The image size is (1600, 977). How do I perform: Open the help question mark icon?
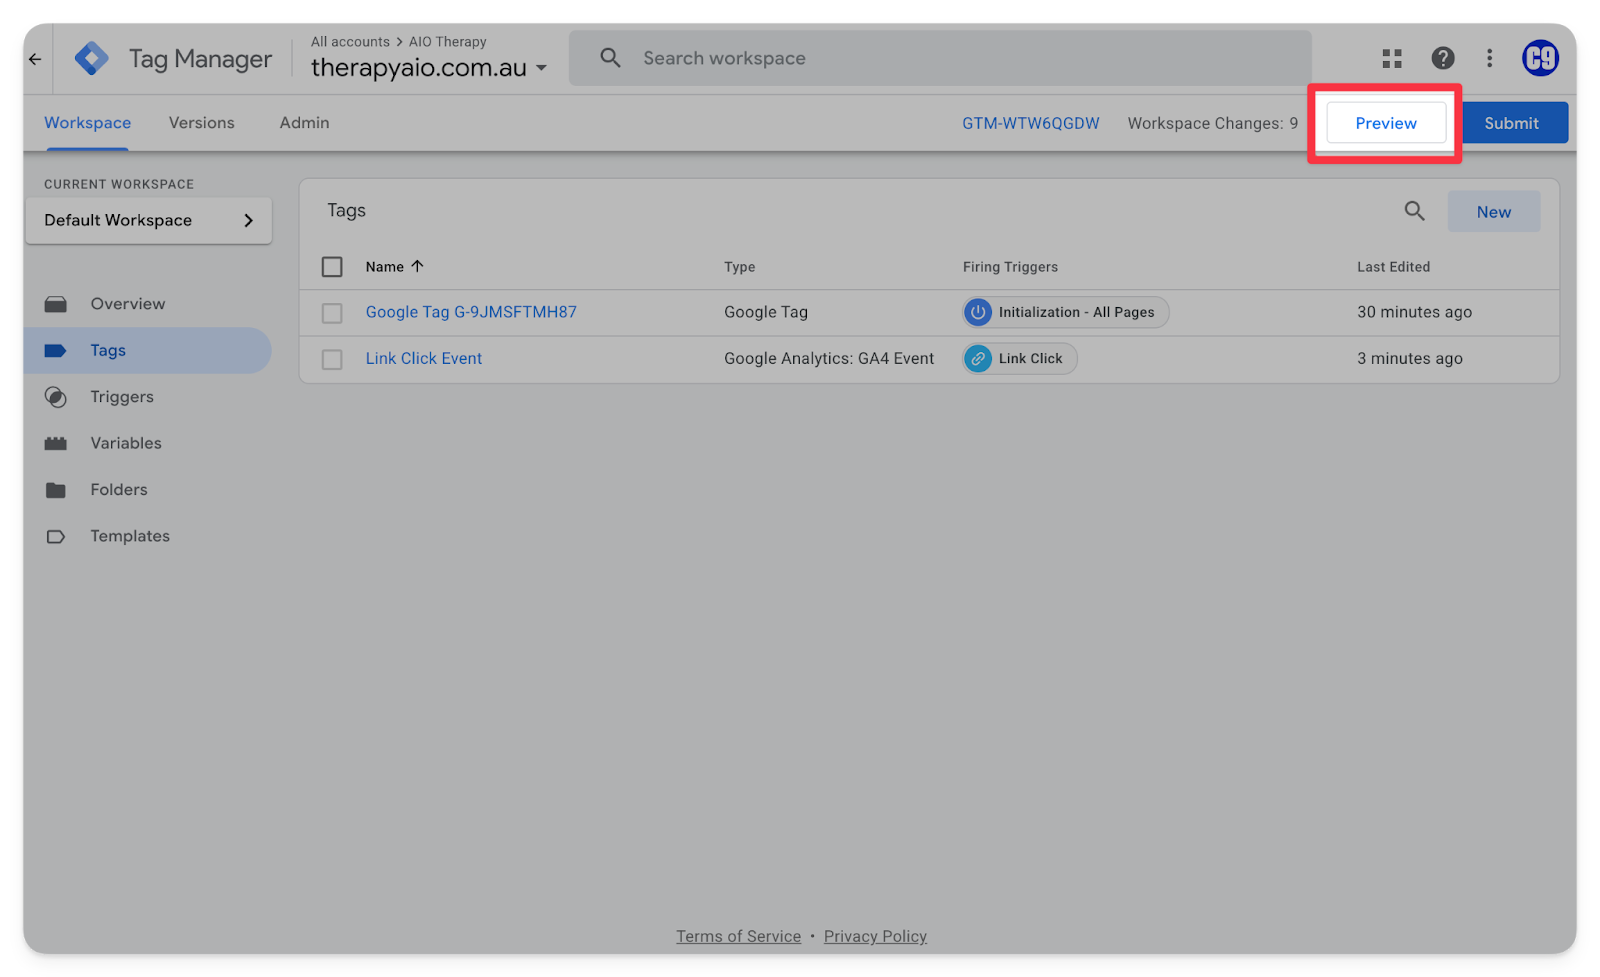pos(1442,59)
